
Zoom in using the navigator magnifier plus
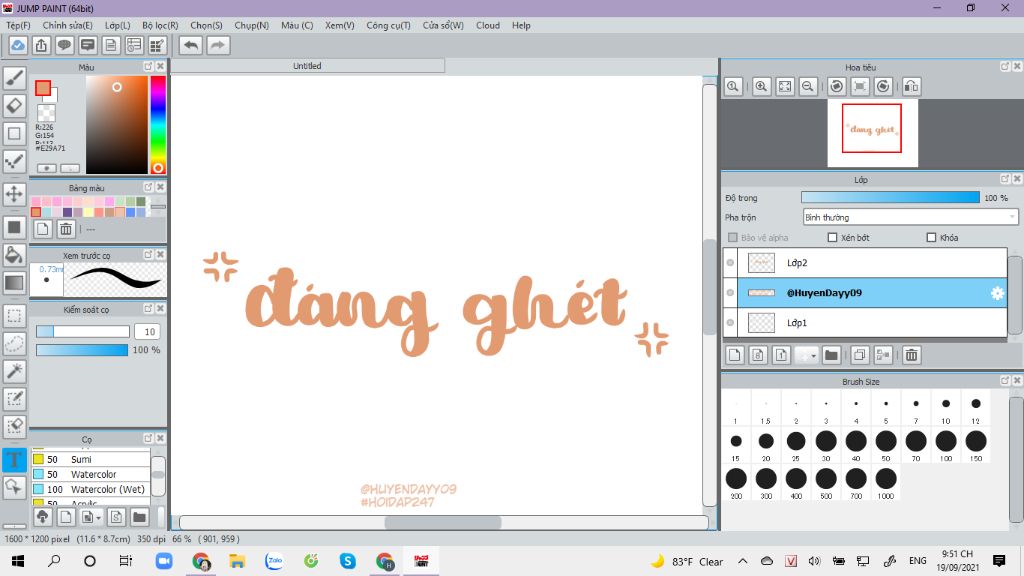coord(761,86)
